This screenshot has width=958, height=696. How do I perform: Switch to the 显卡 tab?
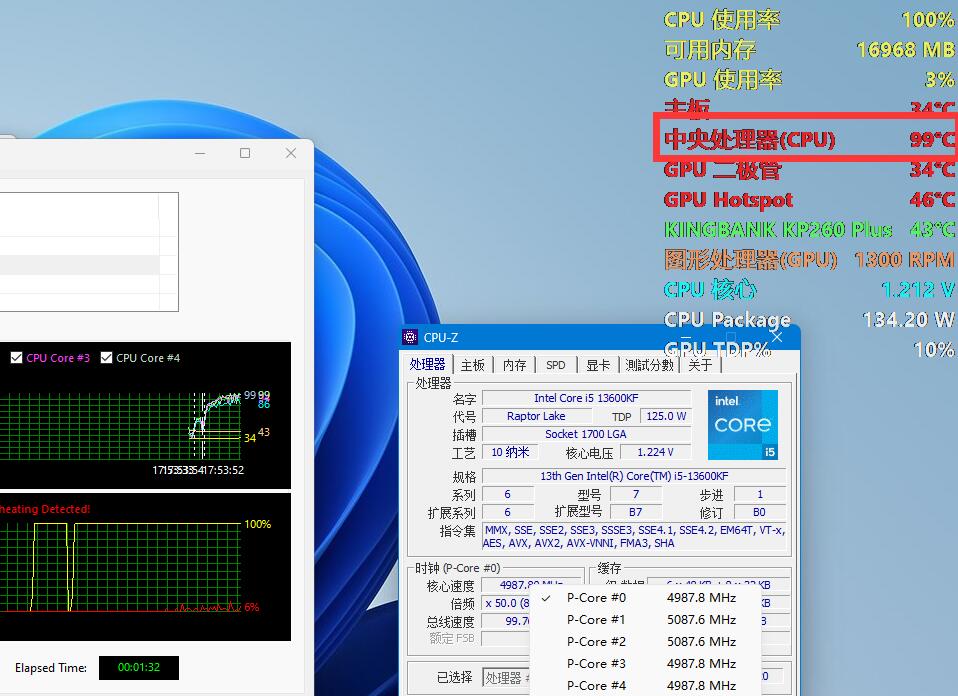598,365
